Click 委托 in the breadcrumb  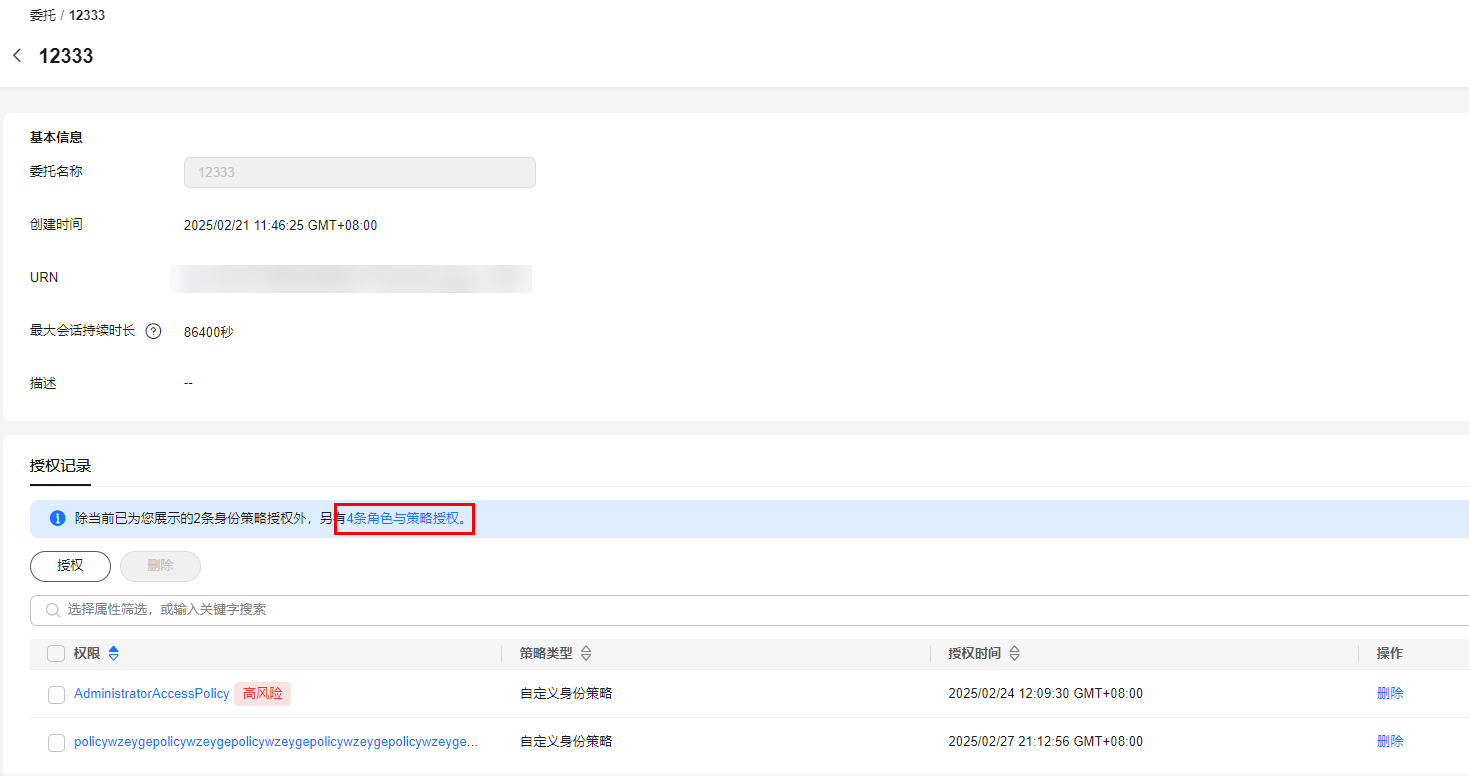pos(43,15)
